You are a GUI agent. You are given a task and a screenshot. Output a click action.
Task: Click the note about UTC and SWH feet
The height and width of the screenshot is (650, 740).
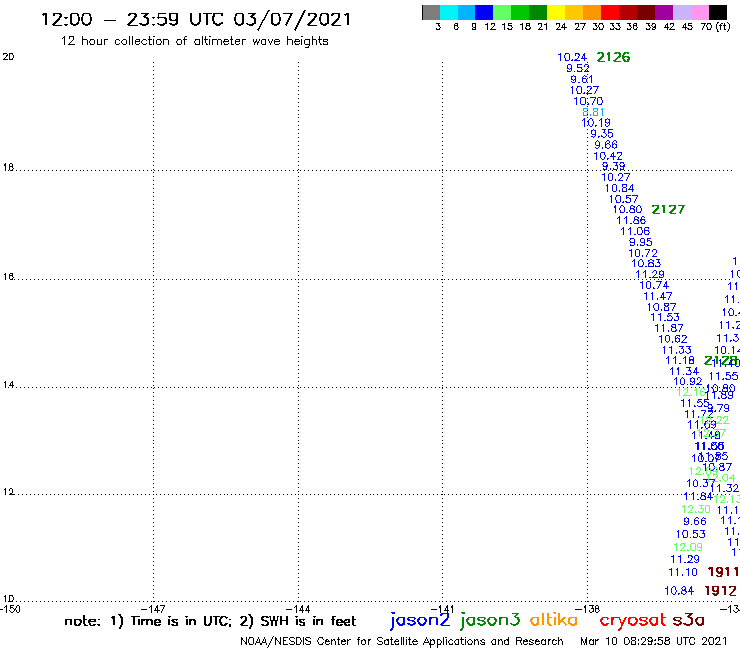point(210,621)
